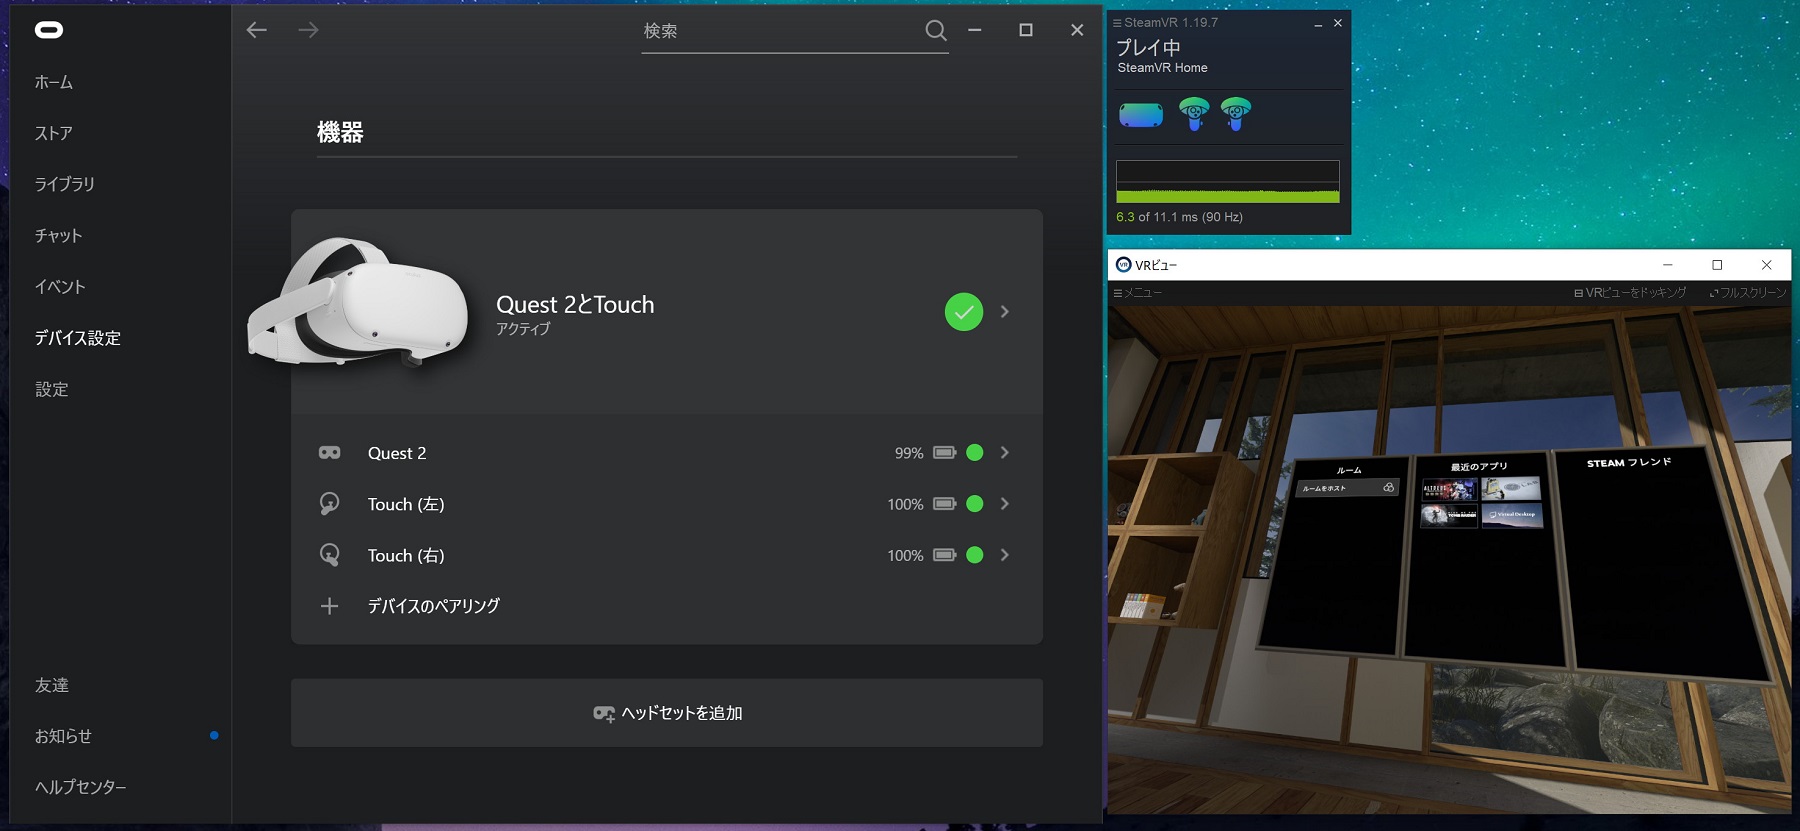Click the 6.3 of 11.1 ms text

(x=1180, y=217)
